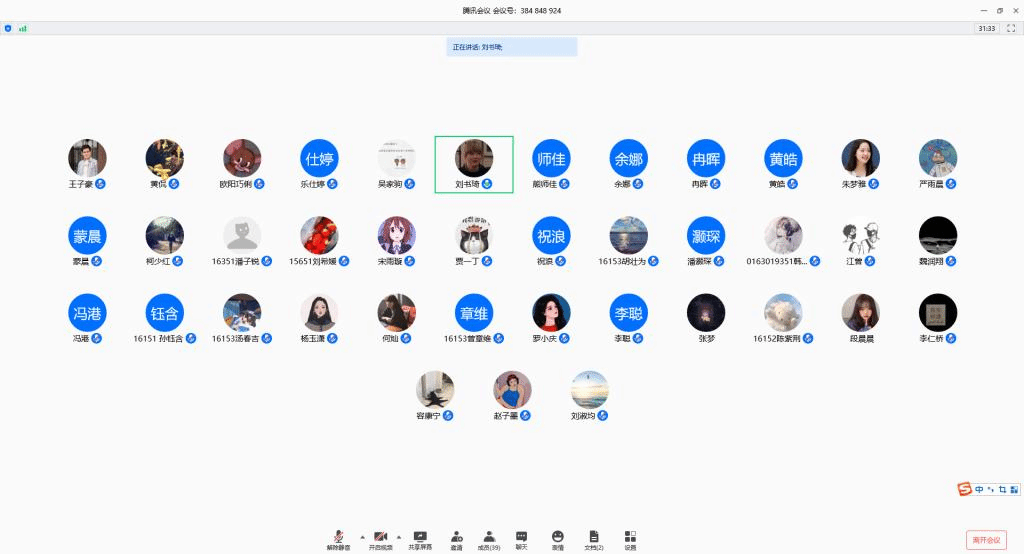
Task: Click the blue shield security icon
Action: click(9, 29)
